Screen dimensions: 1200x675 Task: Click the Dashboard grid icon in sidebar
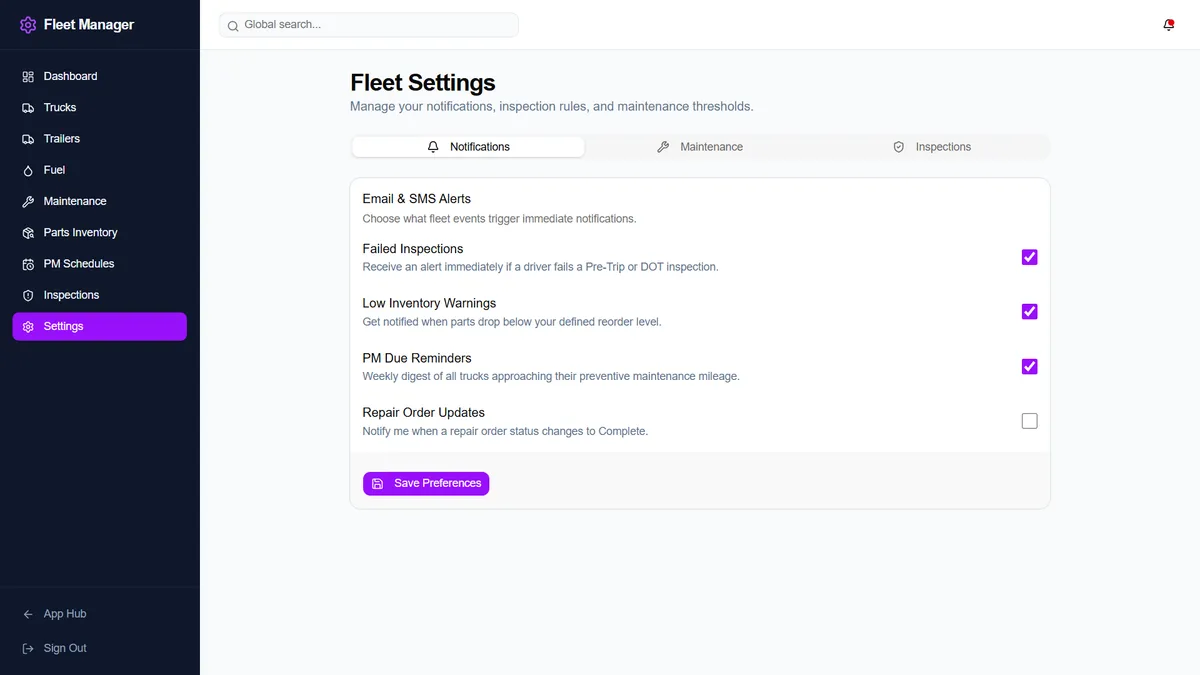pos(28,76)
